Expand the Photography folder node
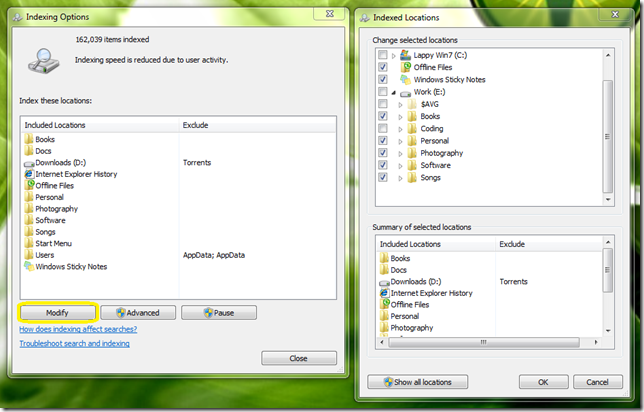 point(400,154)
